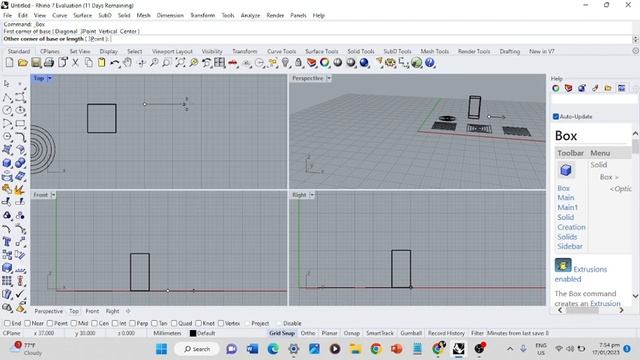Open the Top viewport dropdown arrow
640x360 pixels.
tap(50, 78)
